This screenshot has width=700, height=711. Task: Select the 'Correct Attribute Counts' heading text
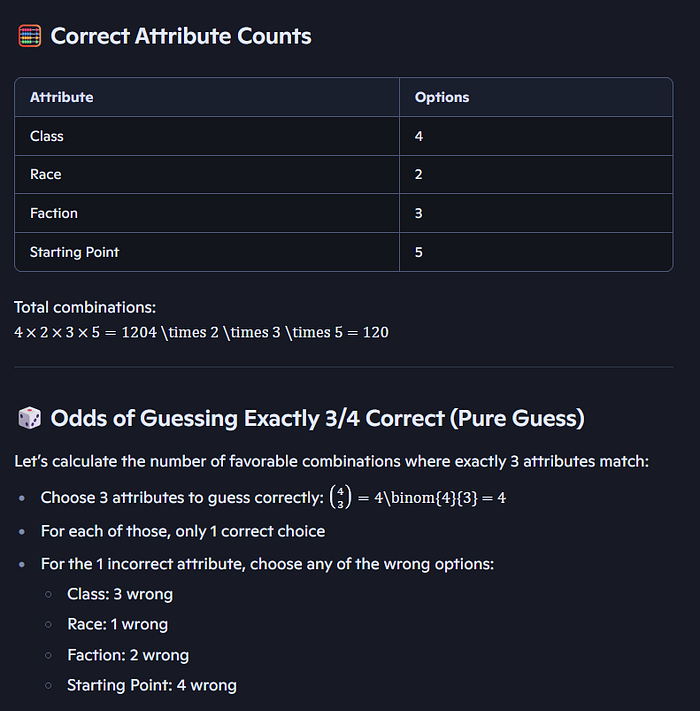[x=181, y=36]
